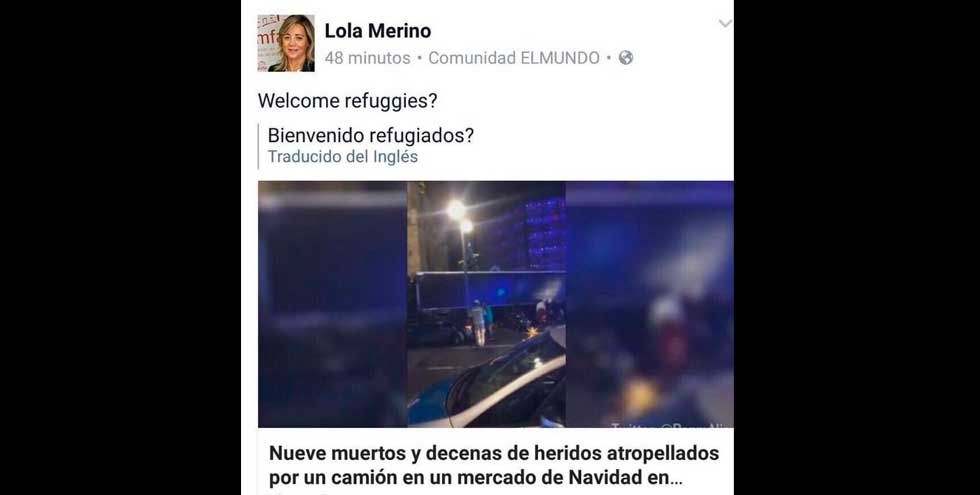980x495 pixels.
Task: Click the globe public-privacy icon
Action: [x=626, y=58]
